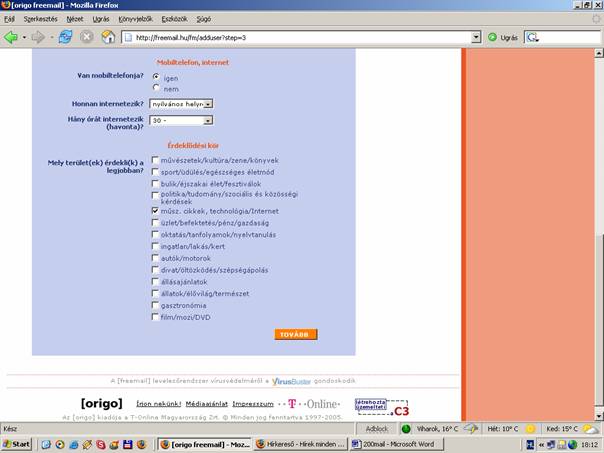The image size is (604, 453).
Task: Open the Könyvjelzők menu
Action: (136, 18)
